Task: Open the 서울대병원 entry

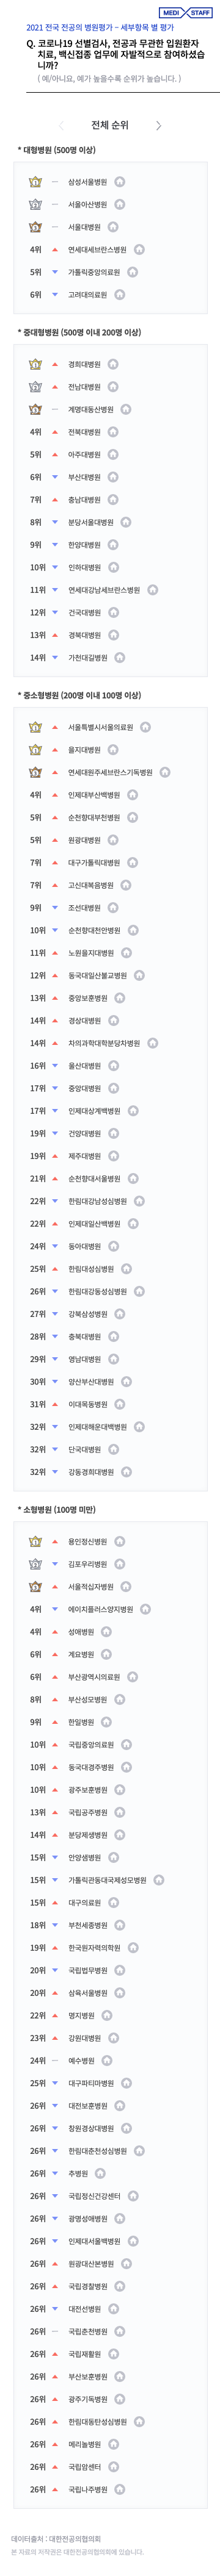Action: tap(84, 227)
